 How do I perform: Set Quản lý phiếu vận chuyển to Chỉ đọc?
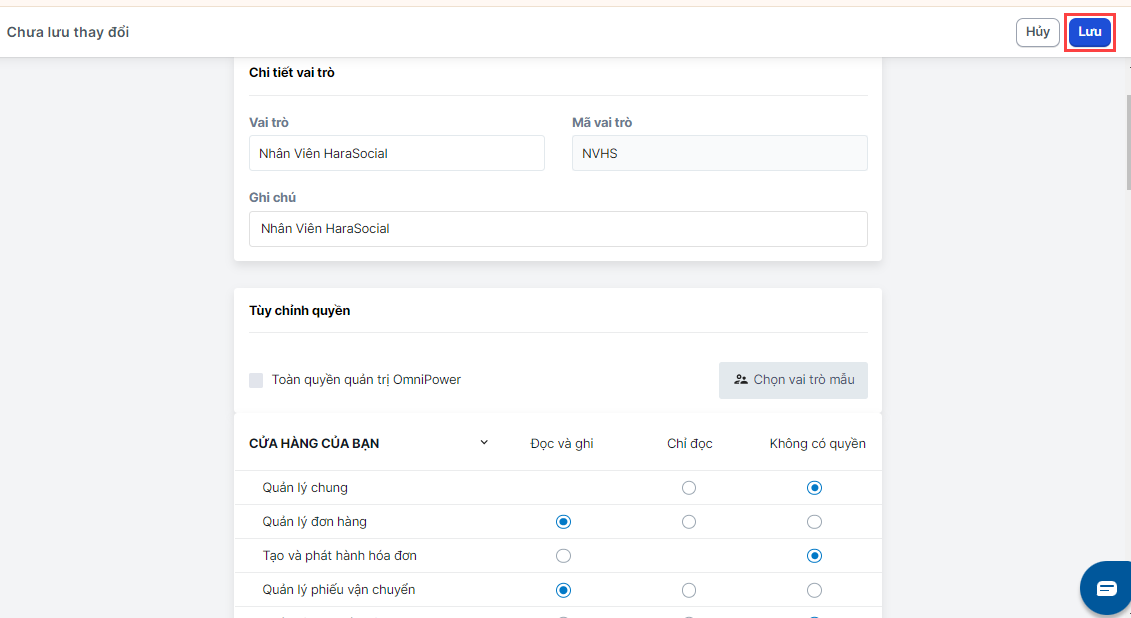(689, 590)
